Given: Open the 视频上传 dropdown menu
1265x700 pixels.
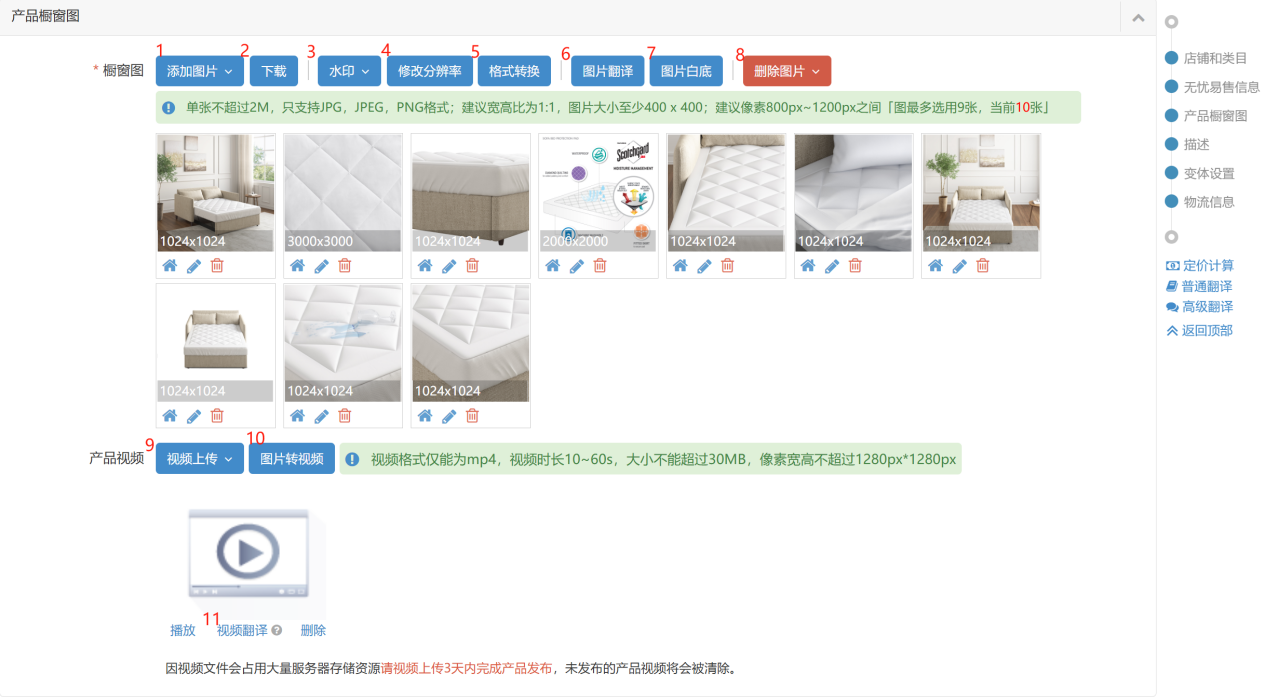Looking at the screenshot, I should pos(199,459).
